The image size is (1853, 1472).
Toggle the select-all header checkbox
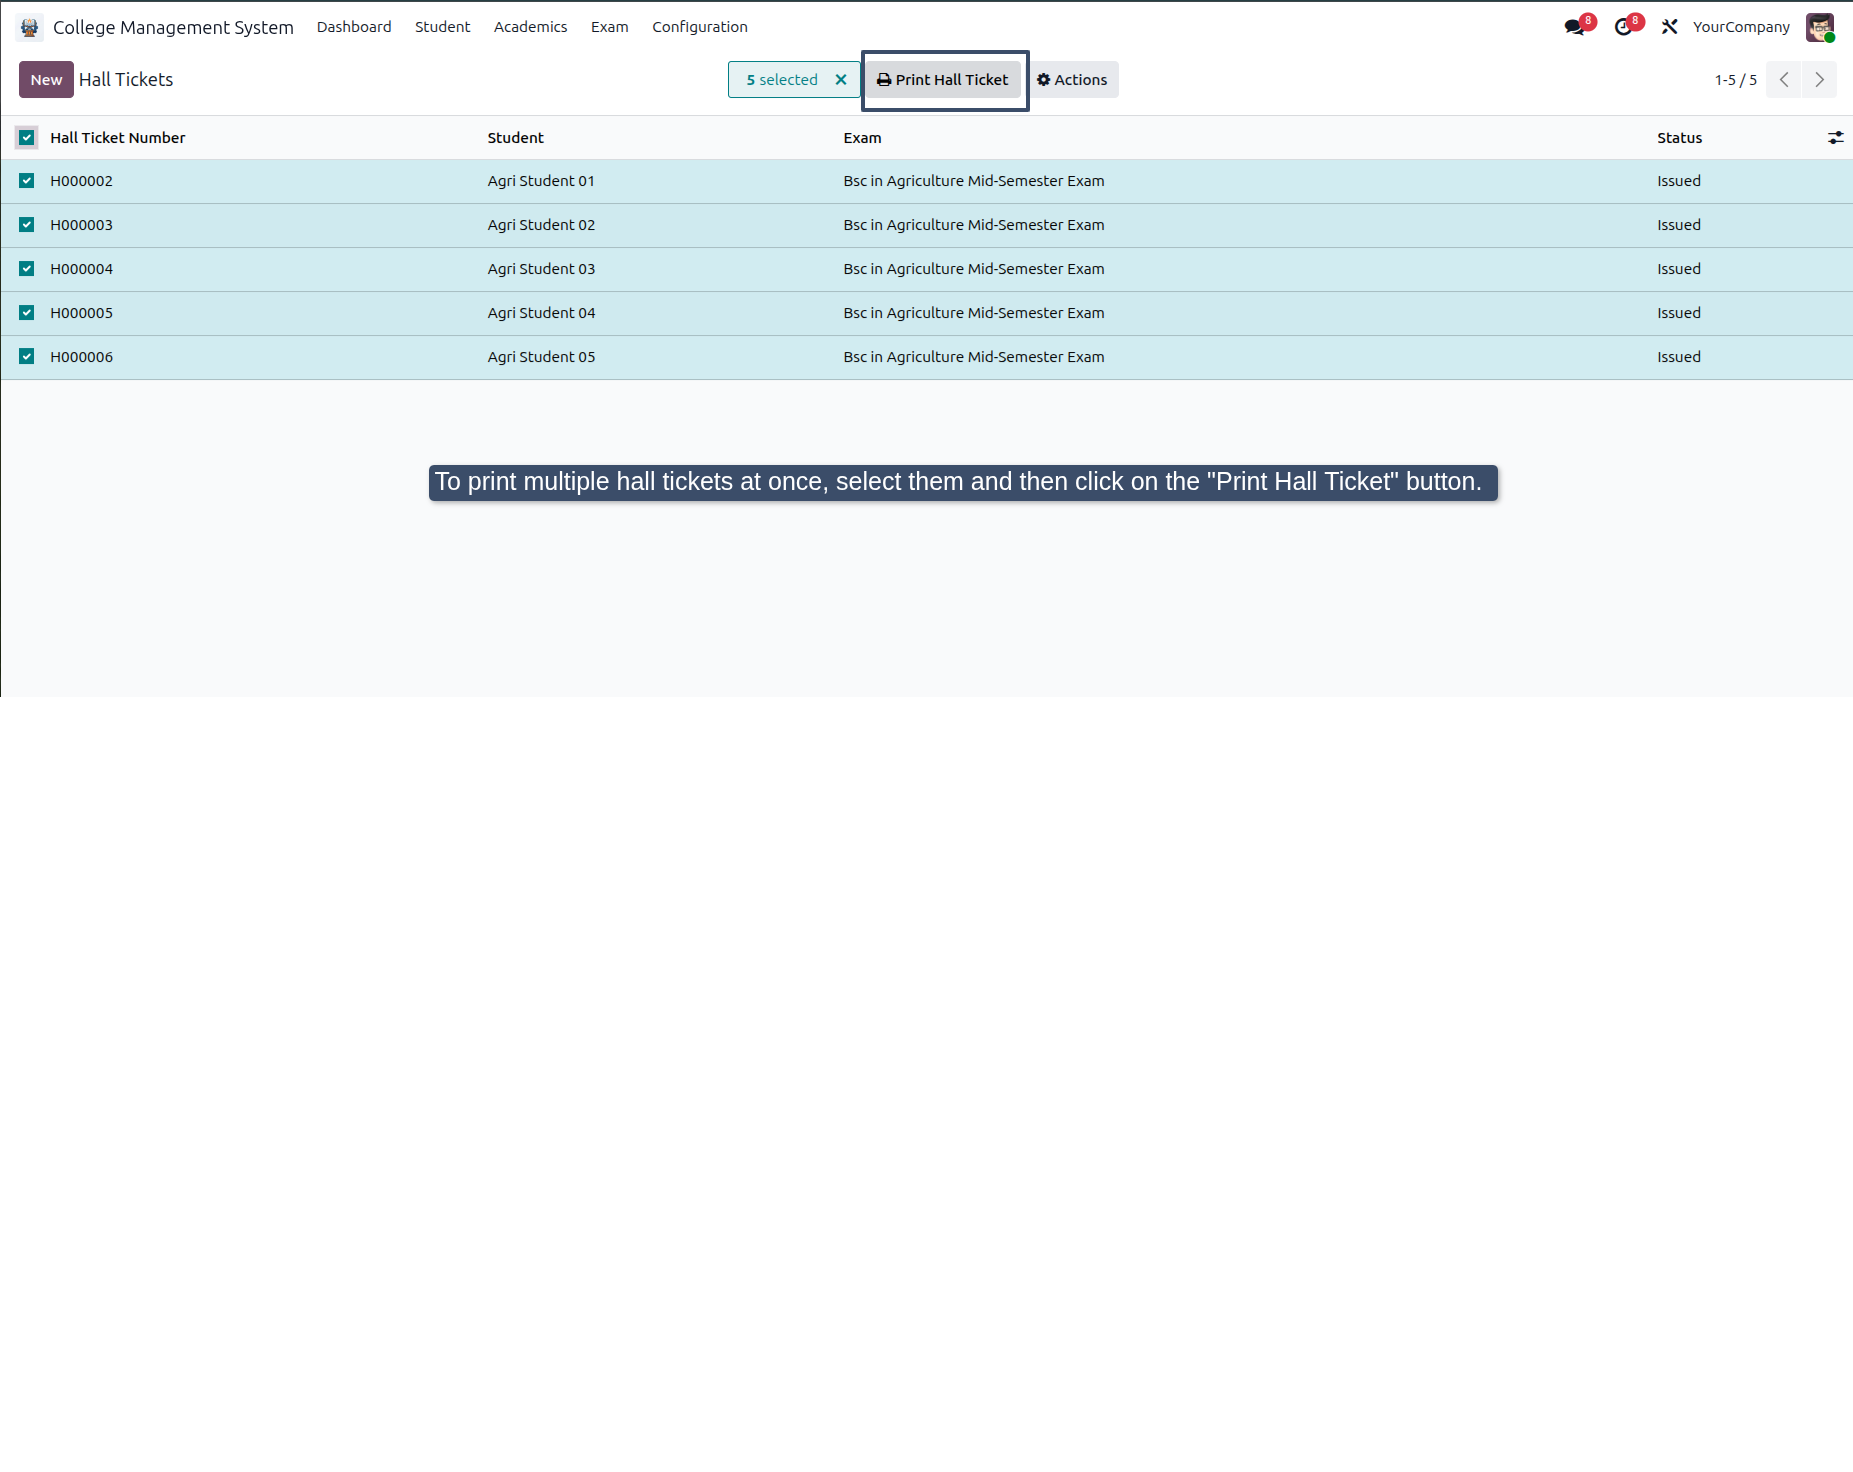pos(27,138)
